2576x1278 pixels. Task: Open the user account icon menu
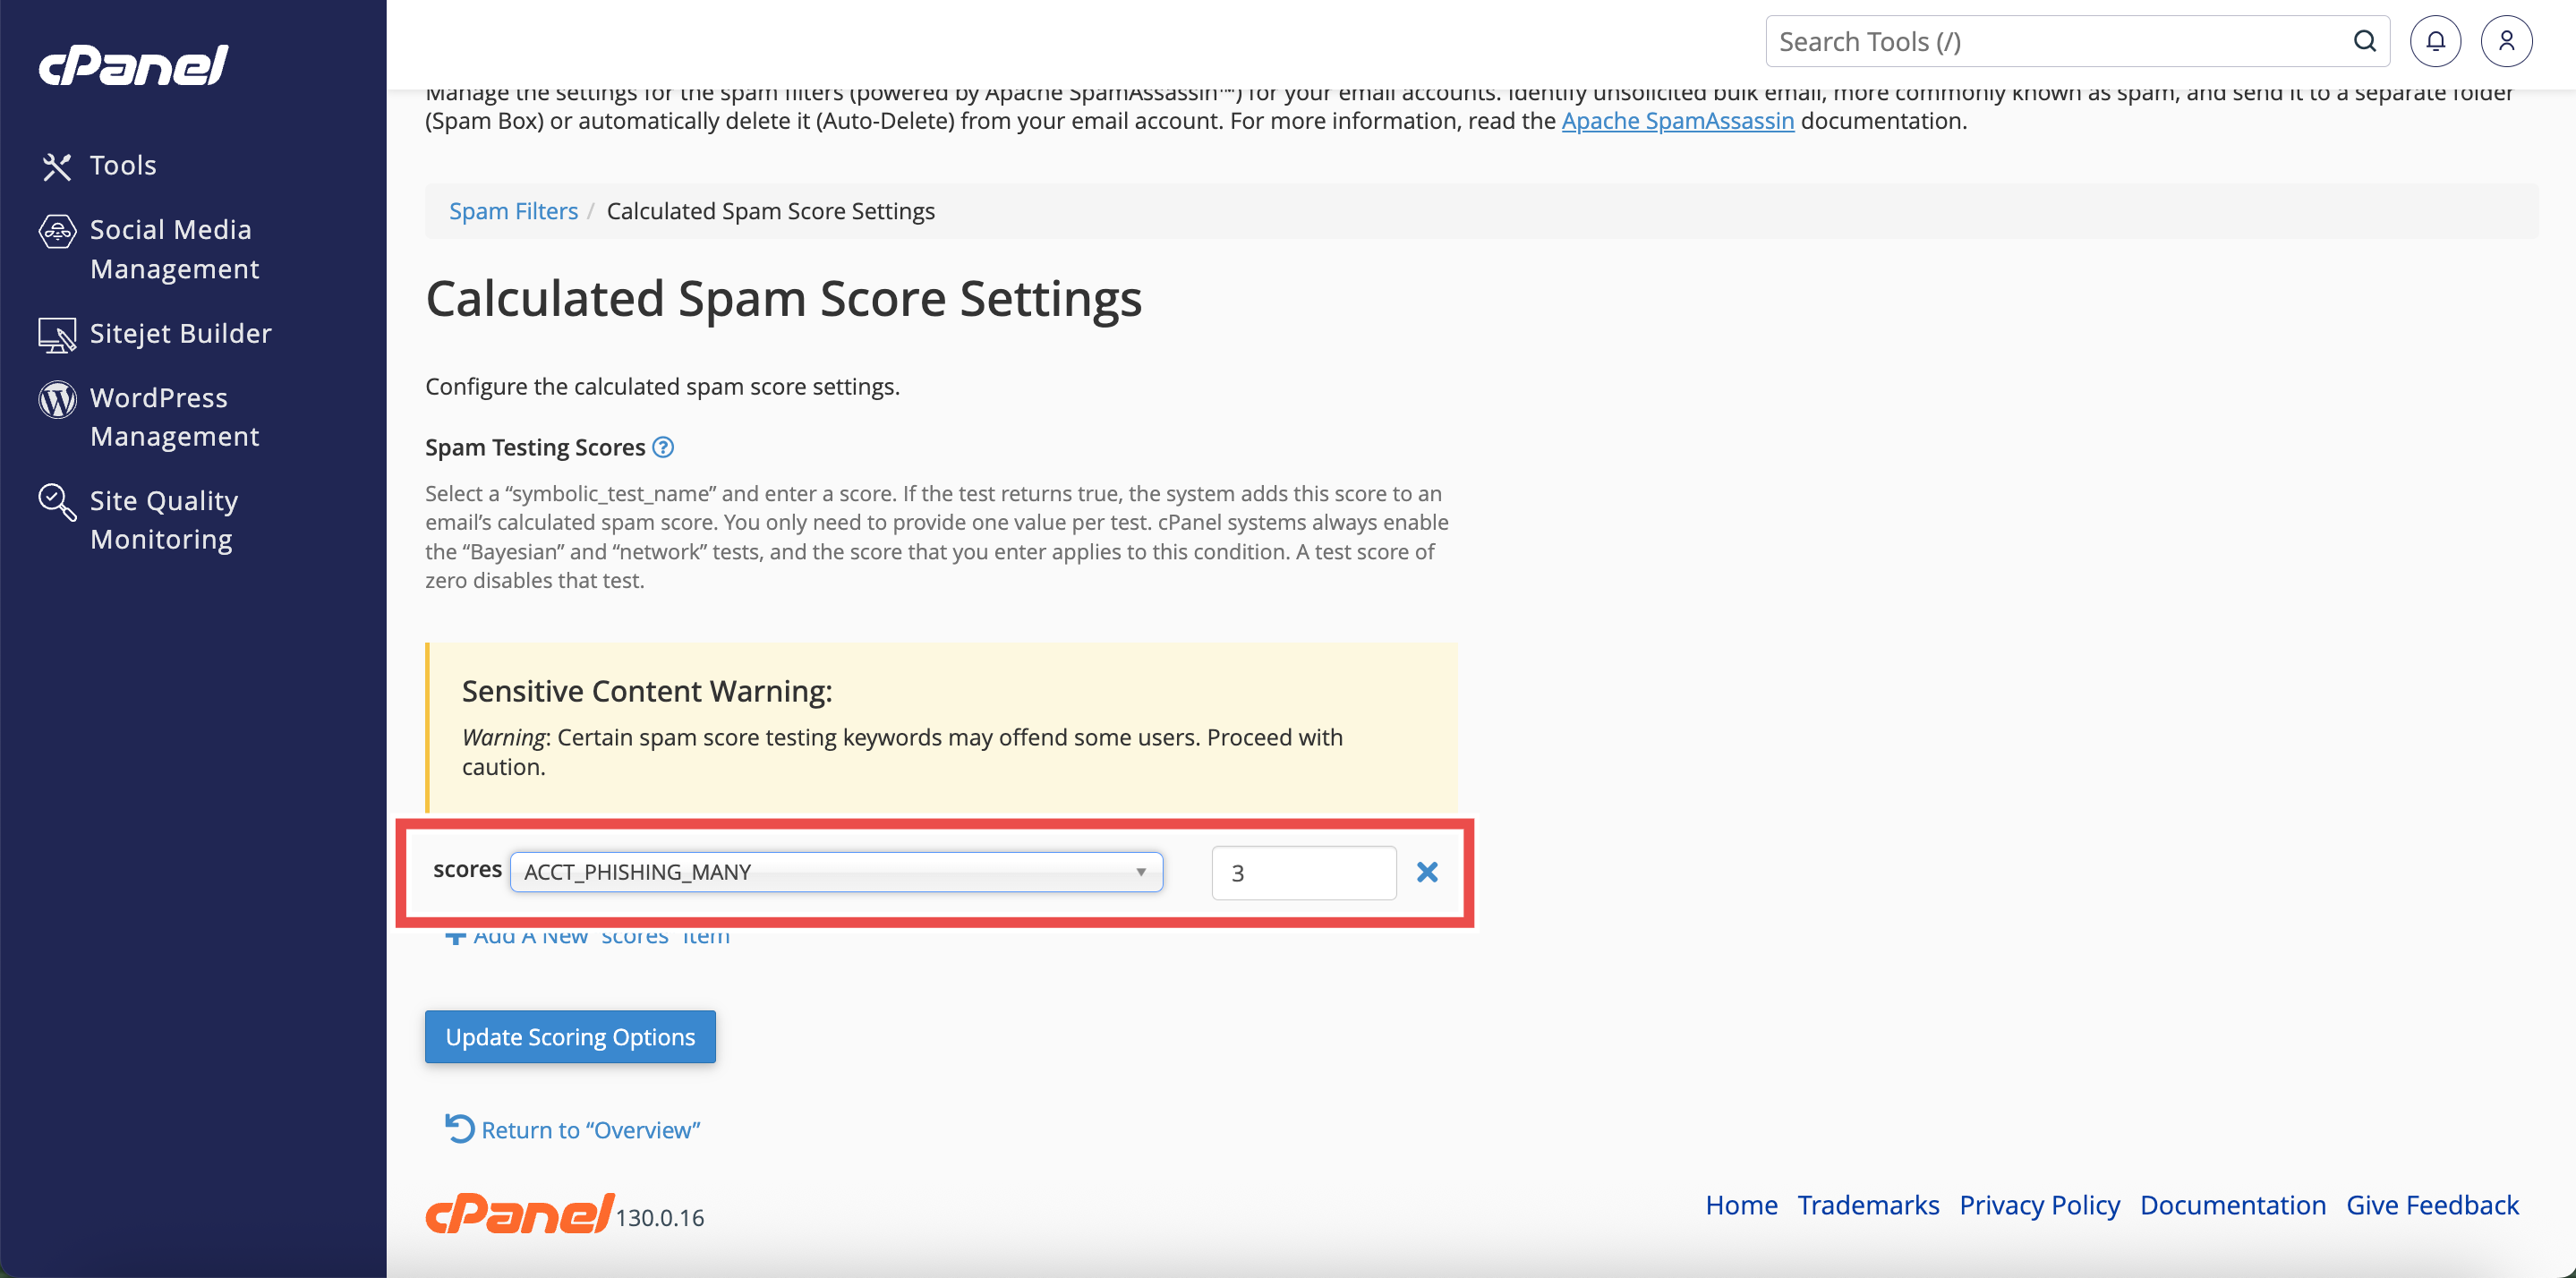tap(2505, 41)
